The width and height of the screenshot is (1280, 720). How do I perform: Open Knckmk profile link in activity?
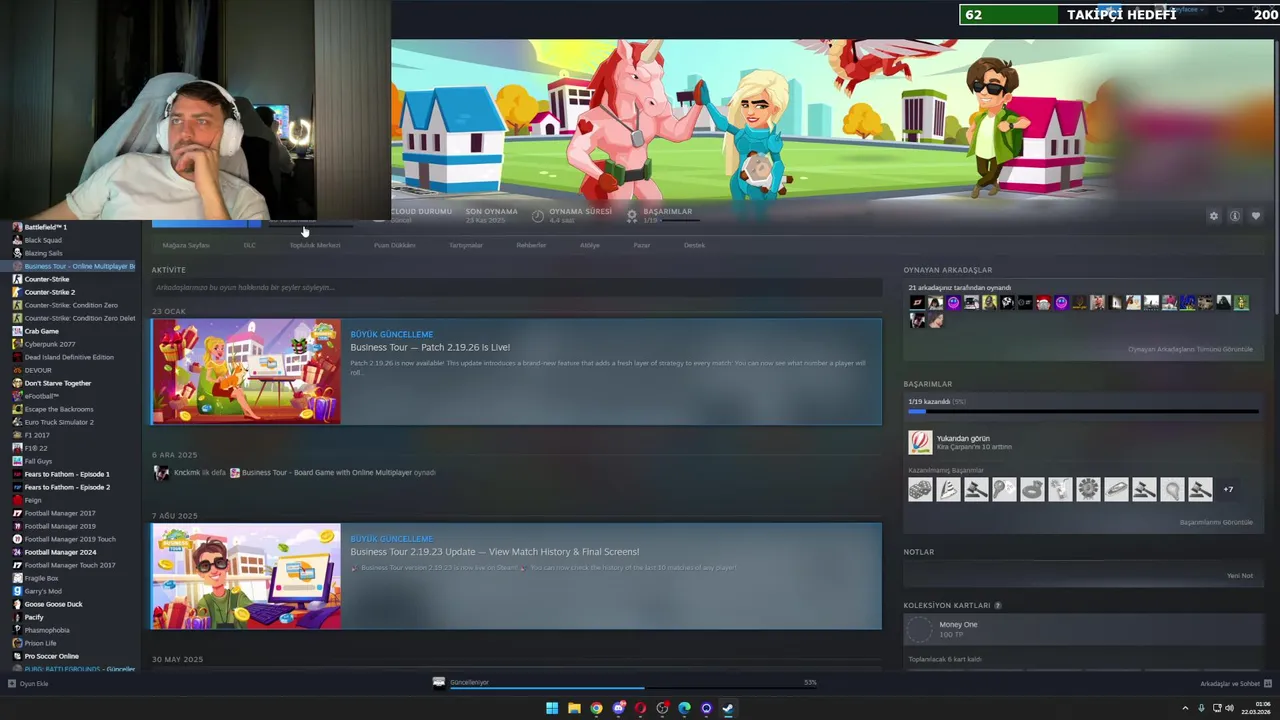[x=187, y=472]
